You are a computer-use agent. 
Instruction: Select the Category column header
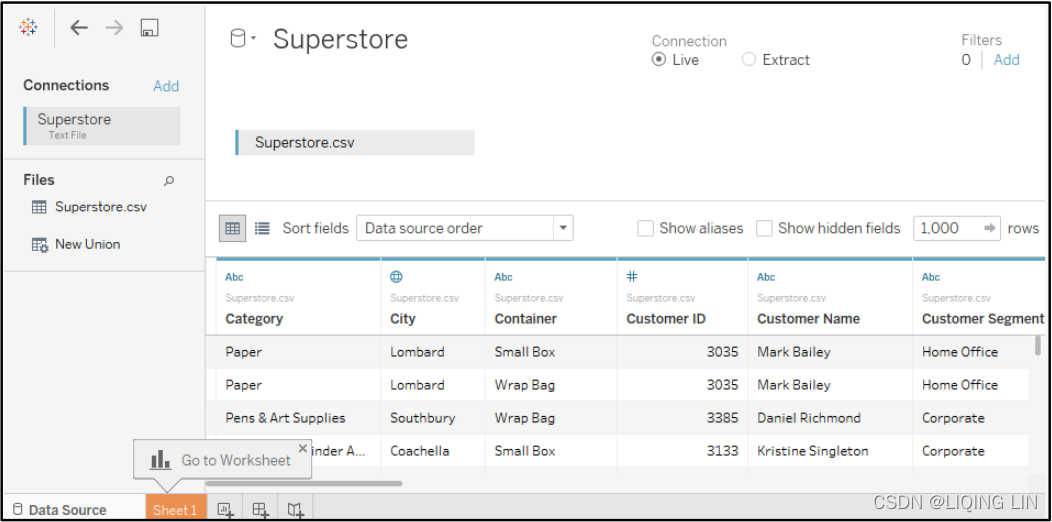pos(254,319)
